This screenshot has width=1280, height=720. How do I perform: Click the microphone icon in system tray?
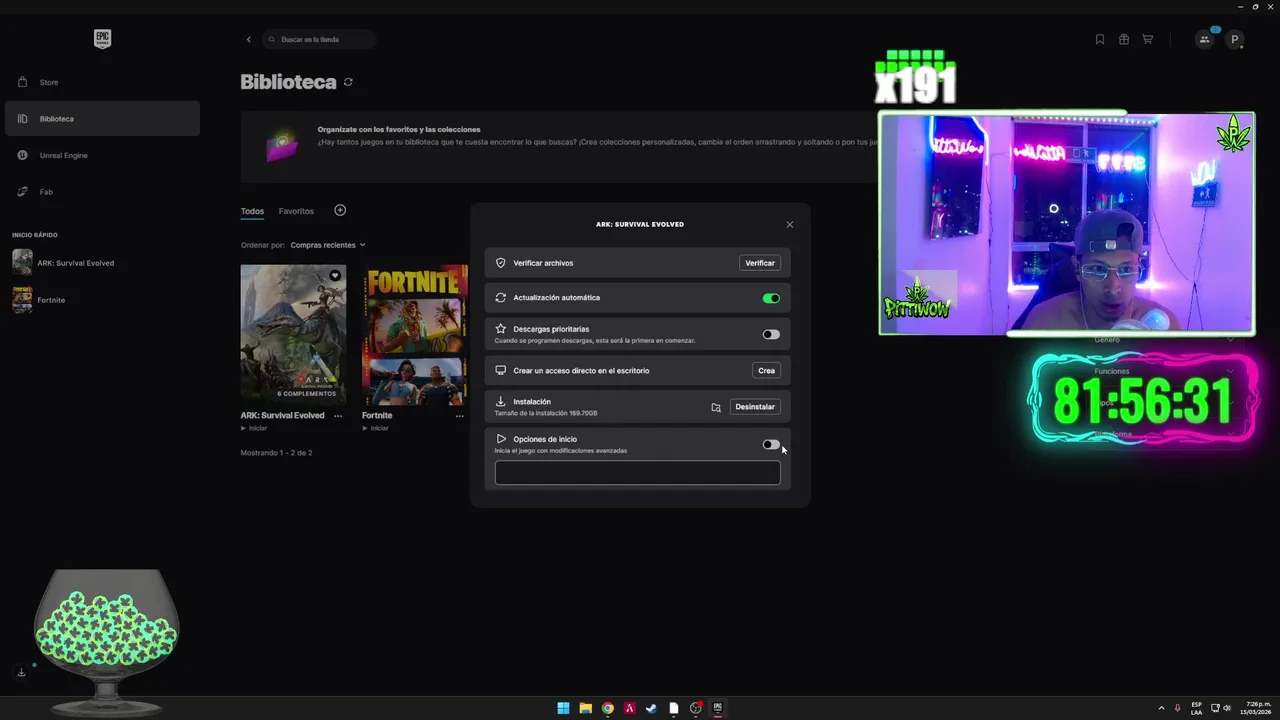click(1178, 708)
